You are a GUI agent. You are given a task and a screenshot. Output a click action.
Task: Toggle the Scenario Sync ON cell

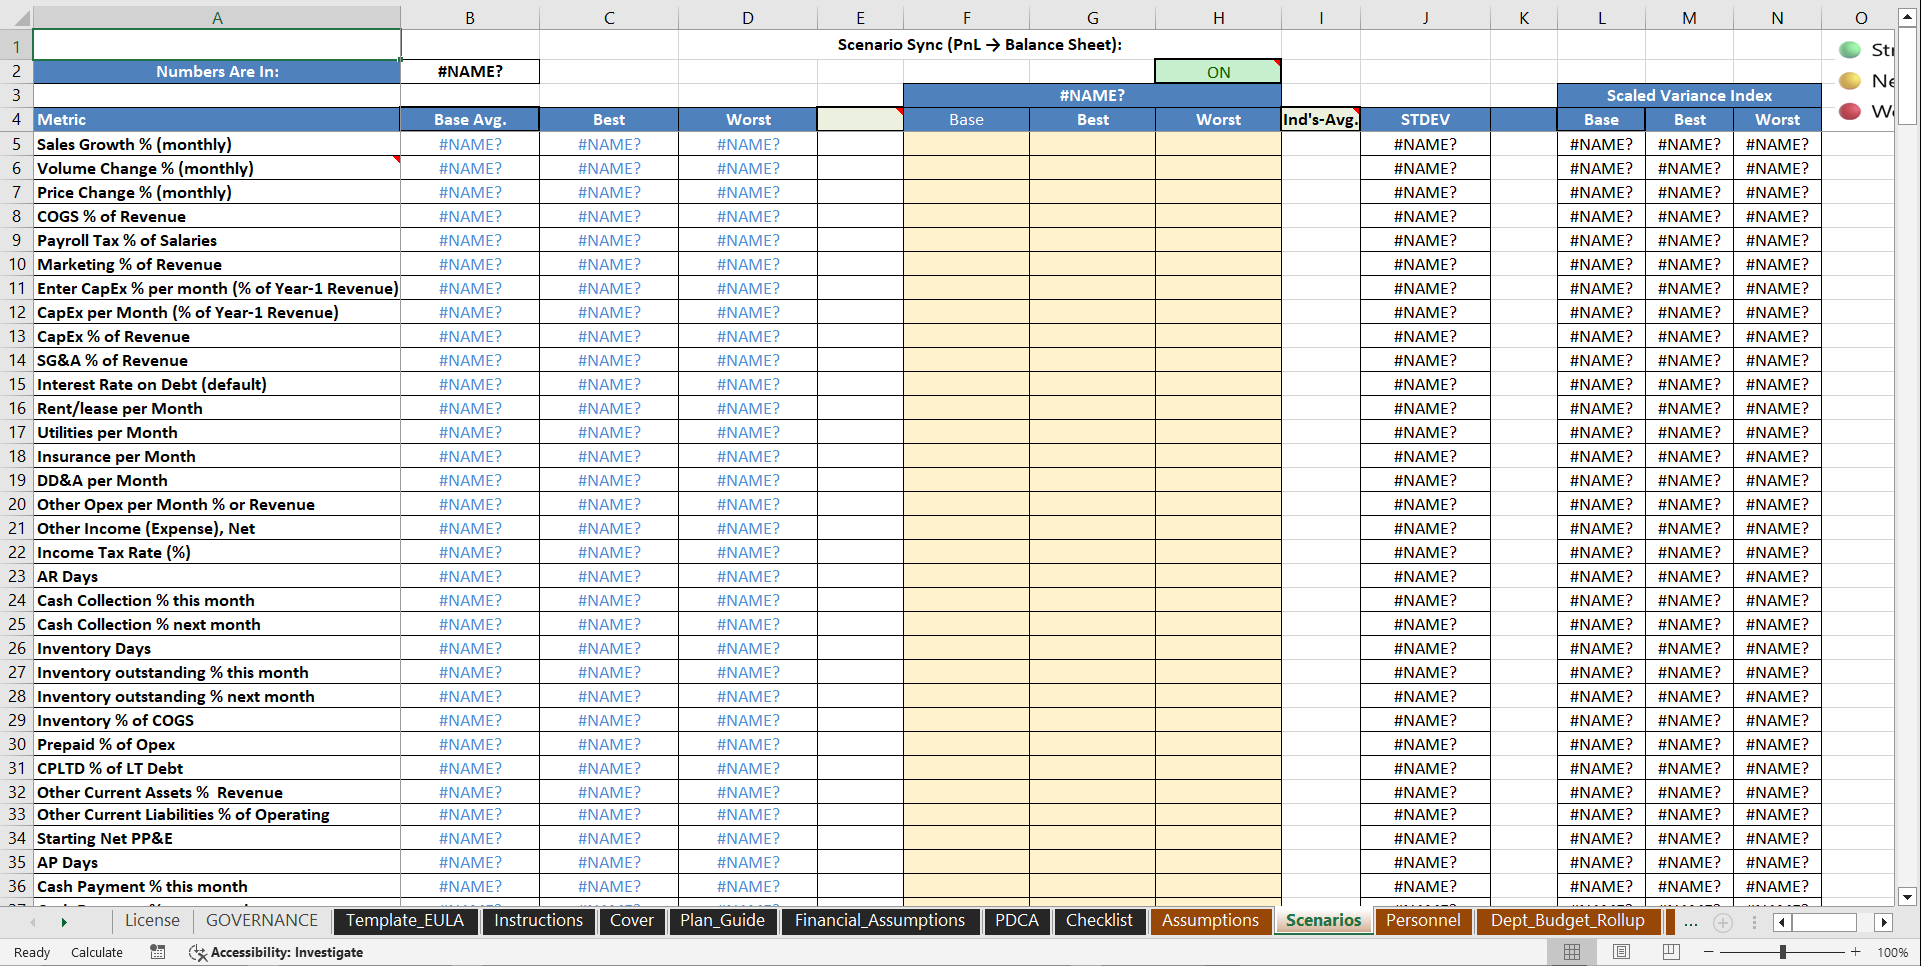pyautogui.click(x=1218, y=71)
